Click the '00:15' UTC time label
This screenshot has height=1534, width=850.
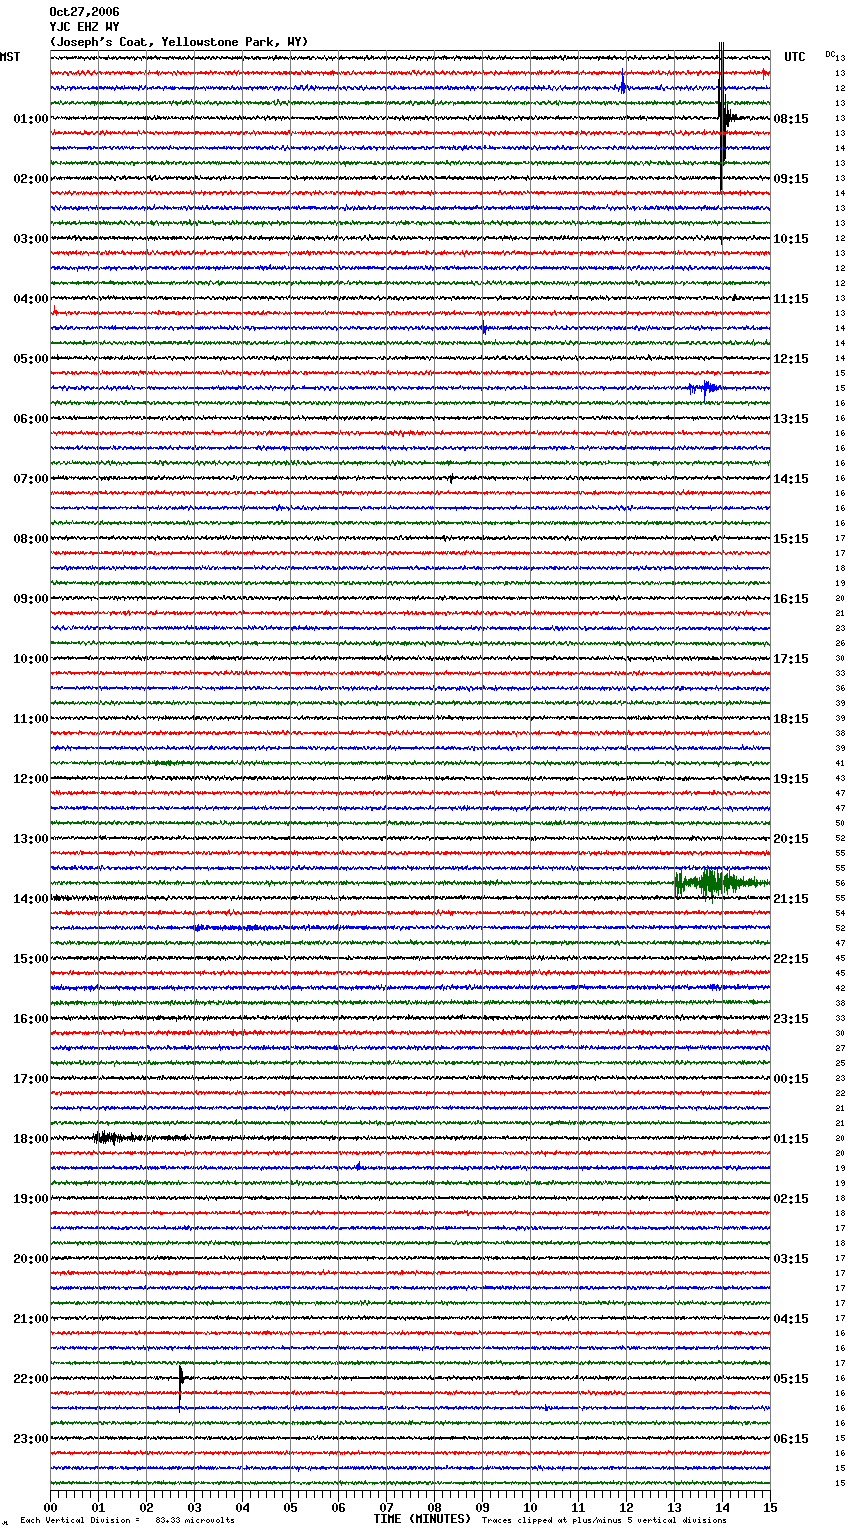[x=791, y=1079]
